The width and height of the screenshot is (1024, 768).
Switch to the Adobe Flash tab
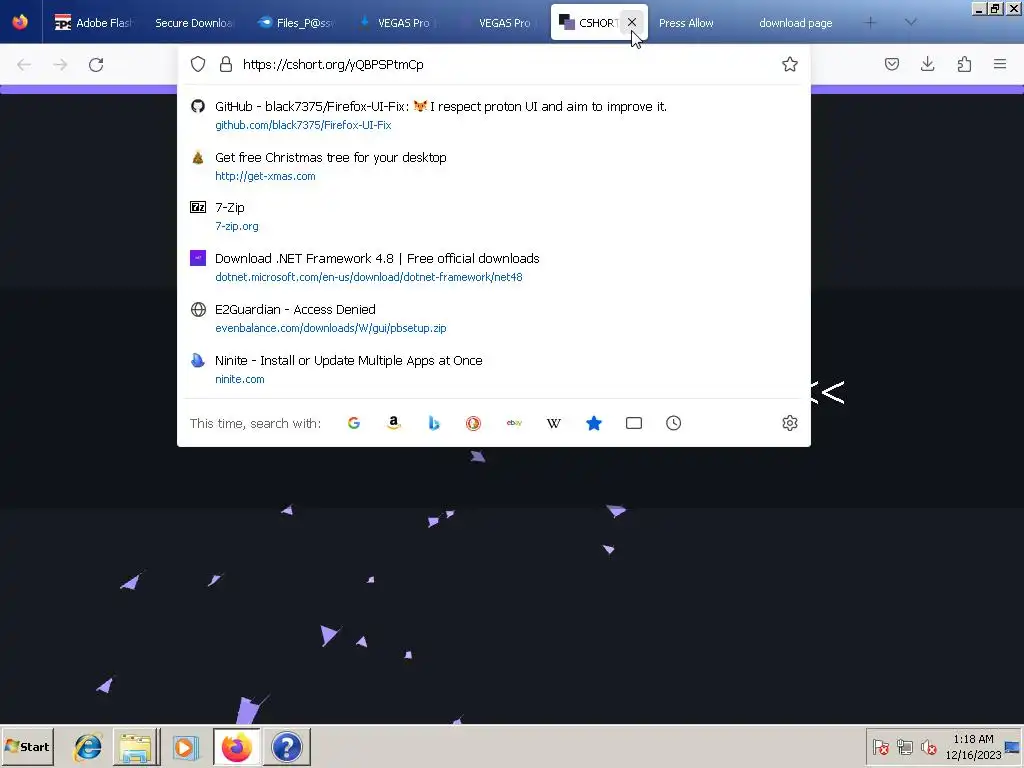[x=96, y=22]
